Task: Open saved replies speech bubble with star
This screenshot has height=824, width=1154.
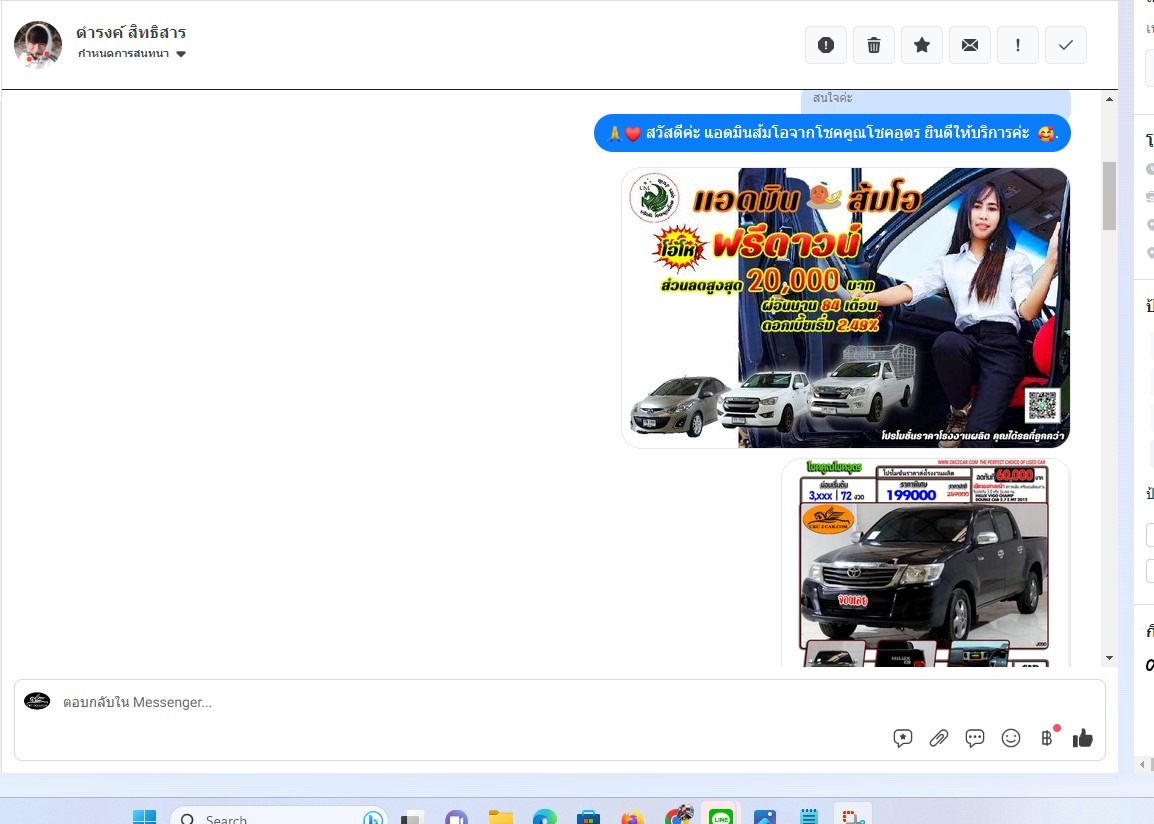Action: (903, 738)
